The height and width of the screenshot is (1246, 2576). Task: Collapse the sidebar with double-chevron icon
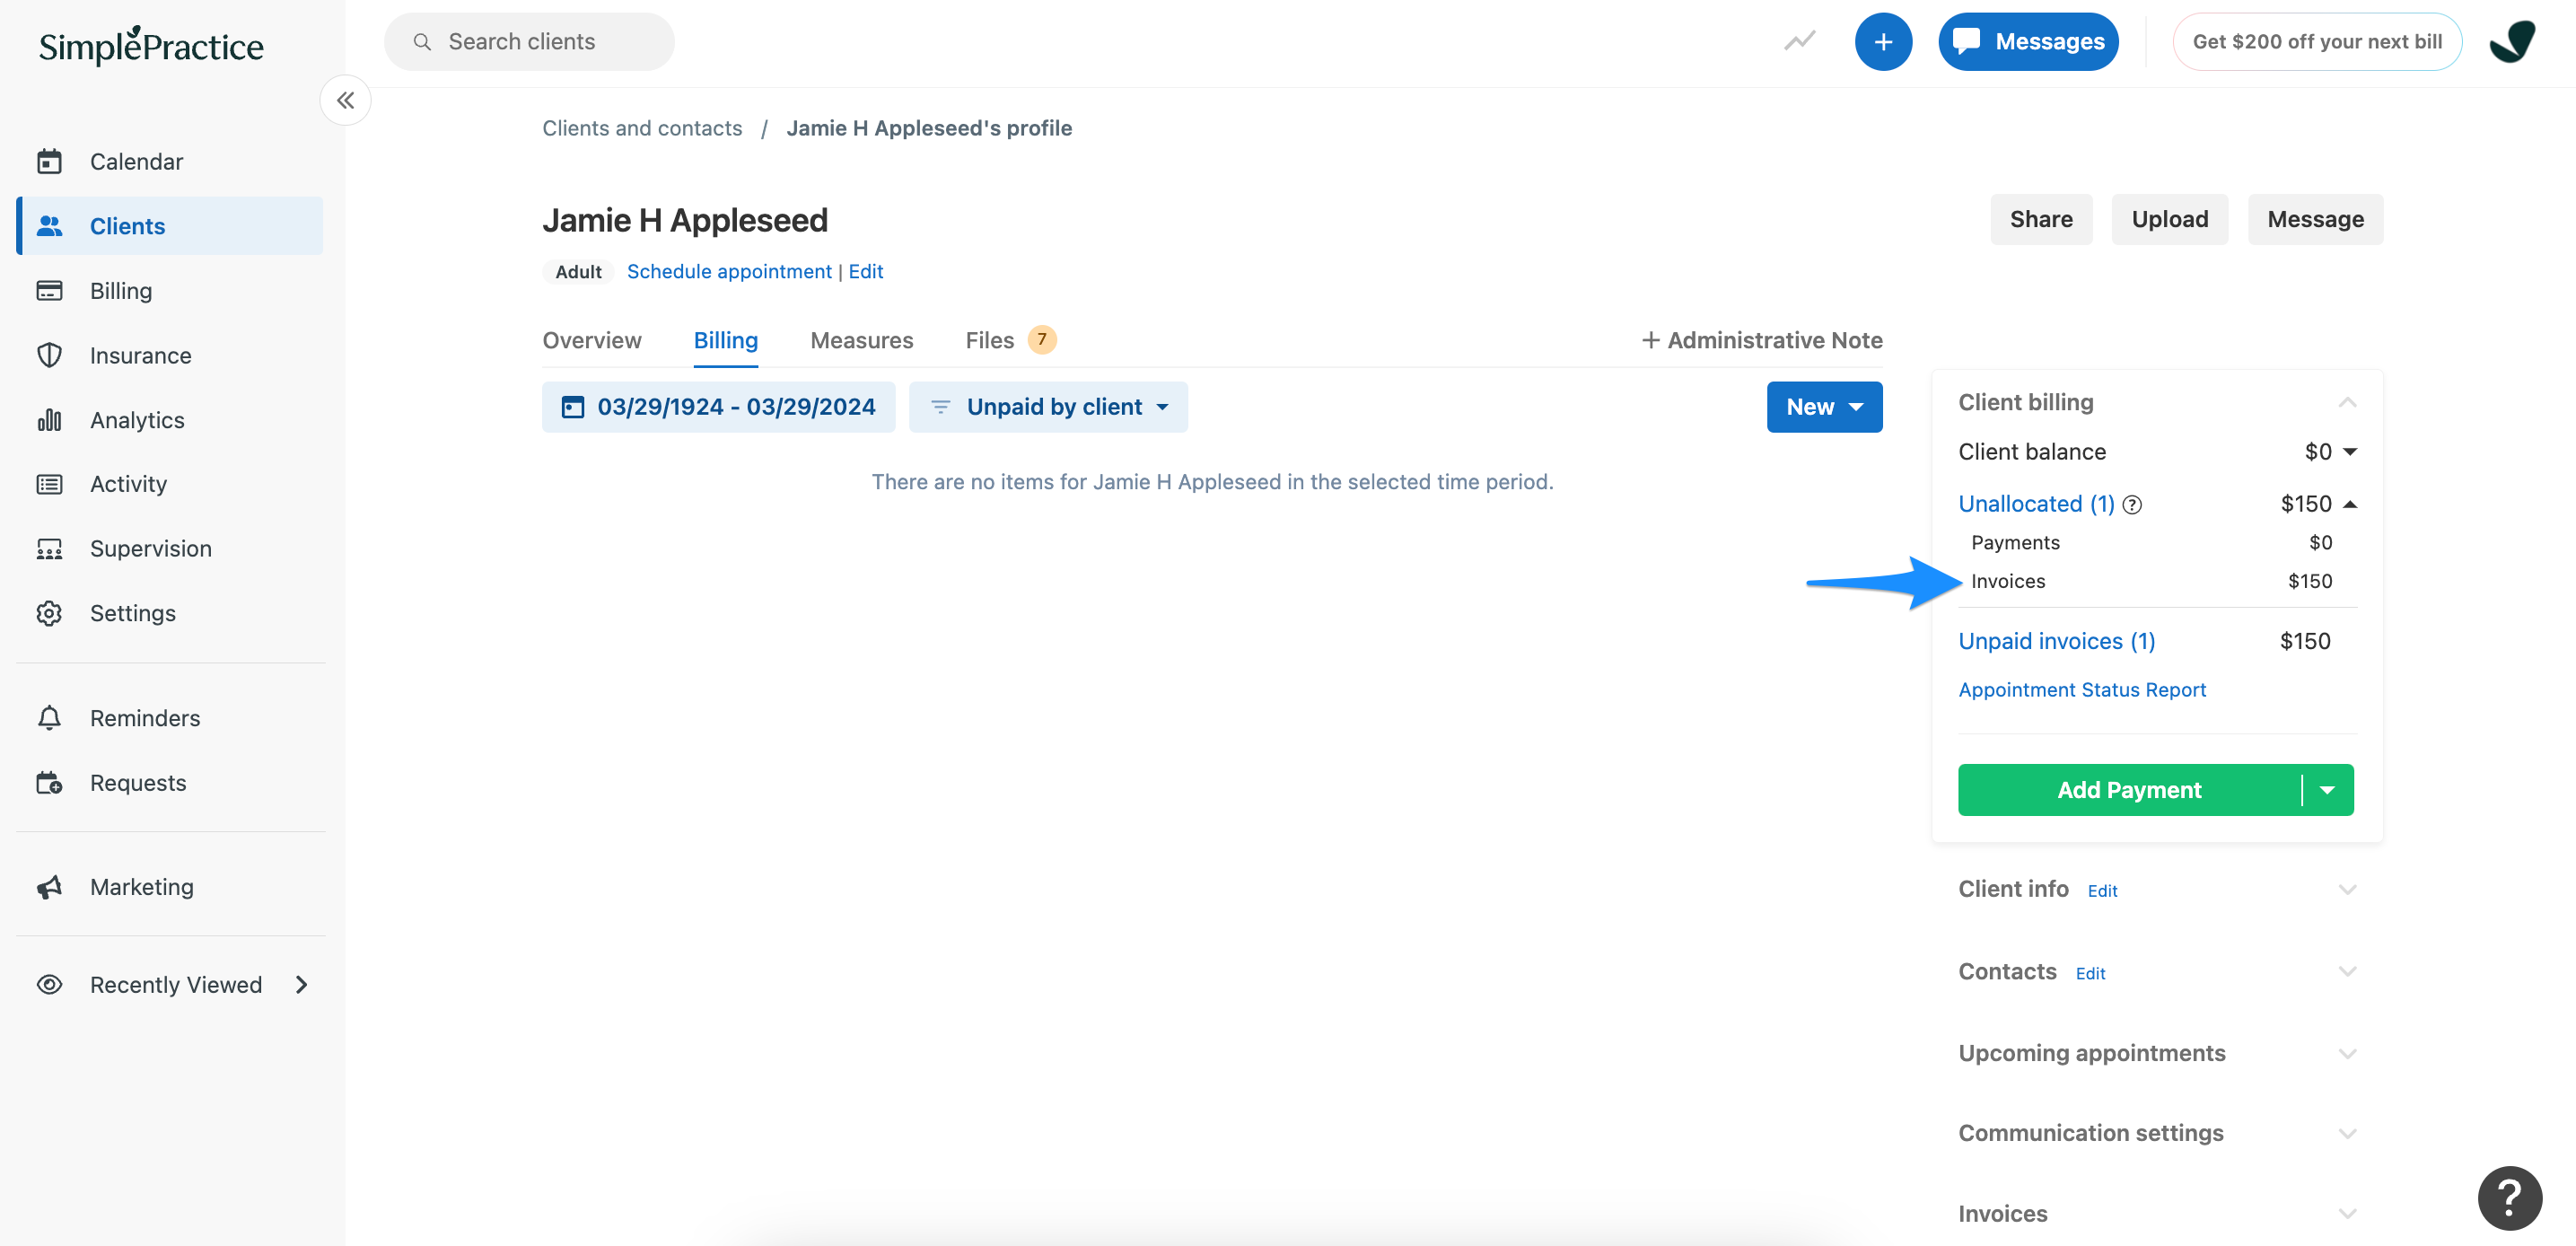pyautogui.click(x=345, y=100)
